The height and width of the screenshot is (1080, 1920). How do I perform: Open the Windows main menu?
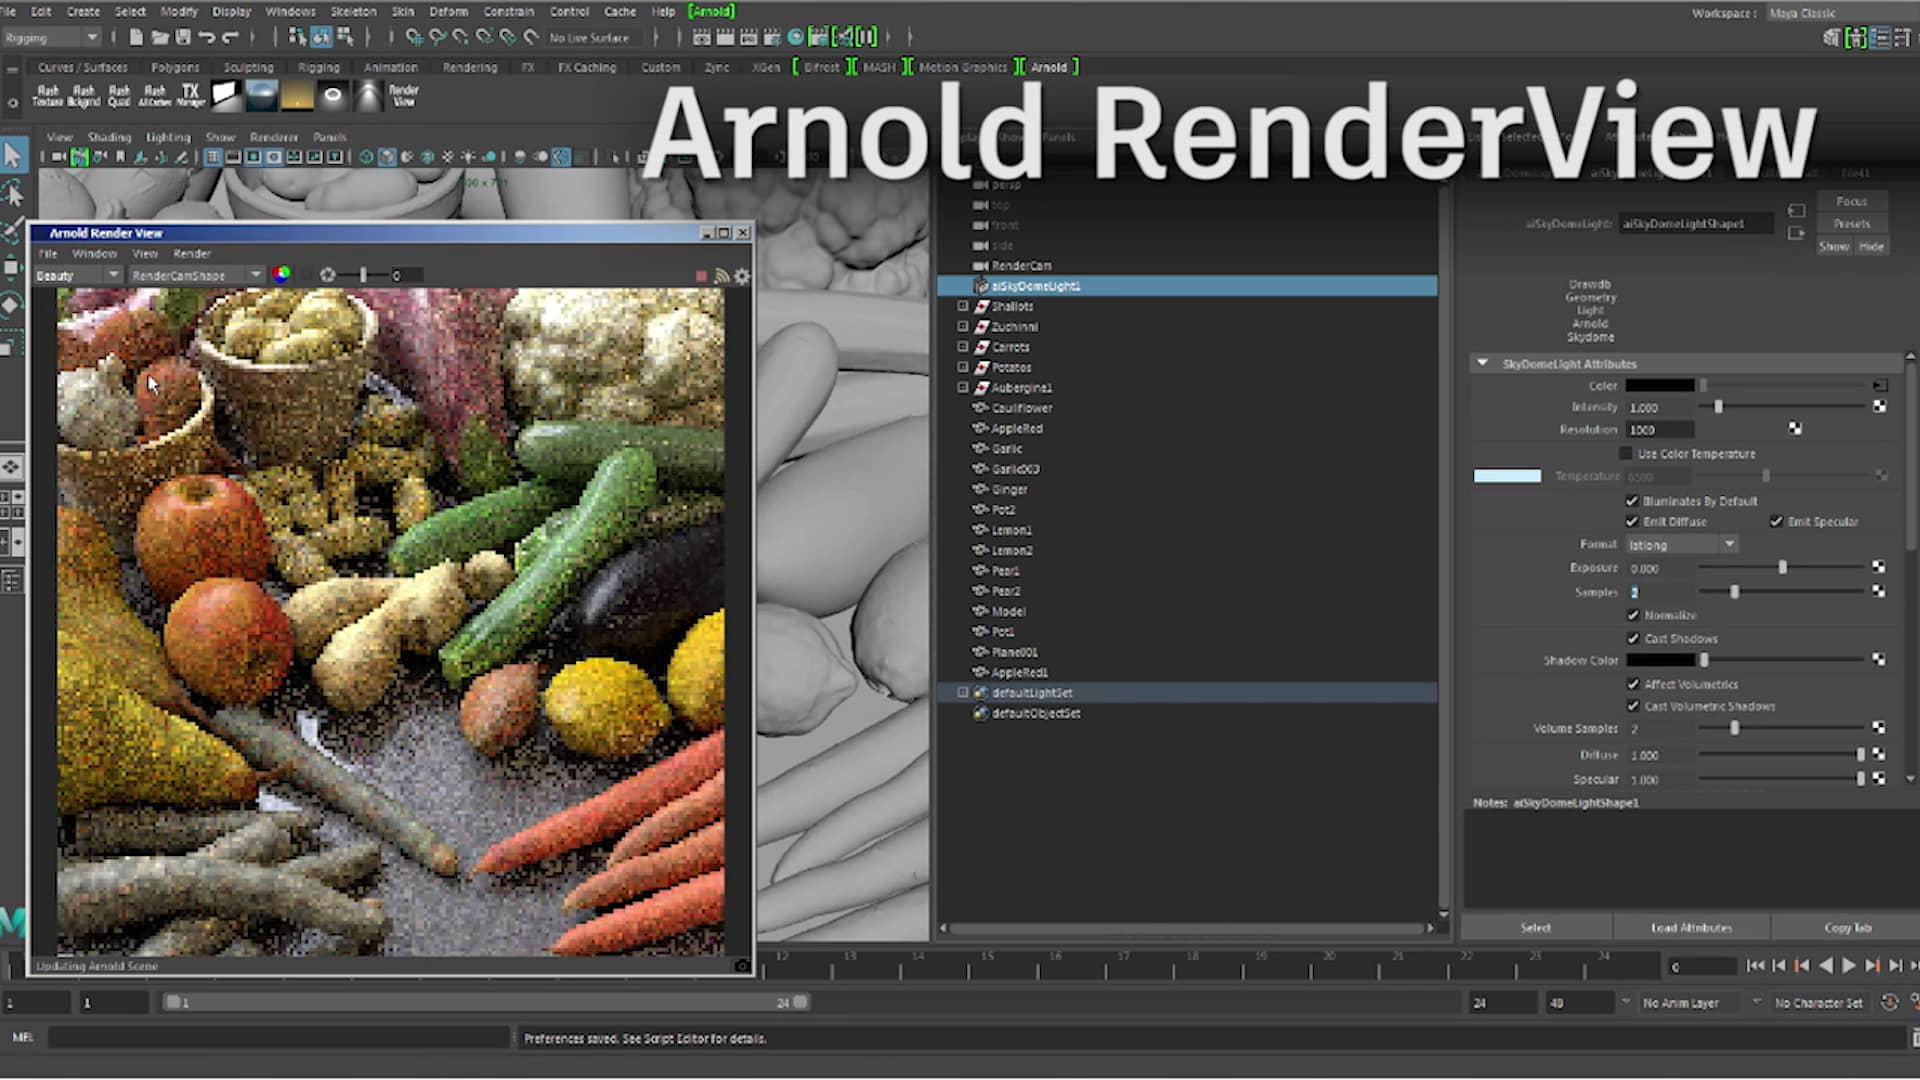tap(290, 12)
